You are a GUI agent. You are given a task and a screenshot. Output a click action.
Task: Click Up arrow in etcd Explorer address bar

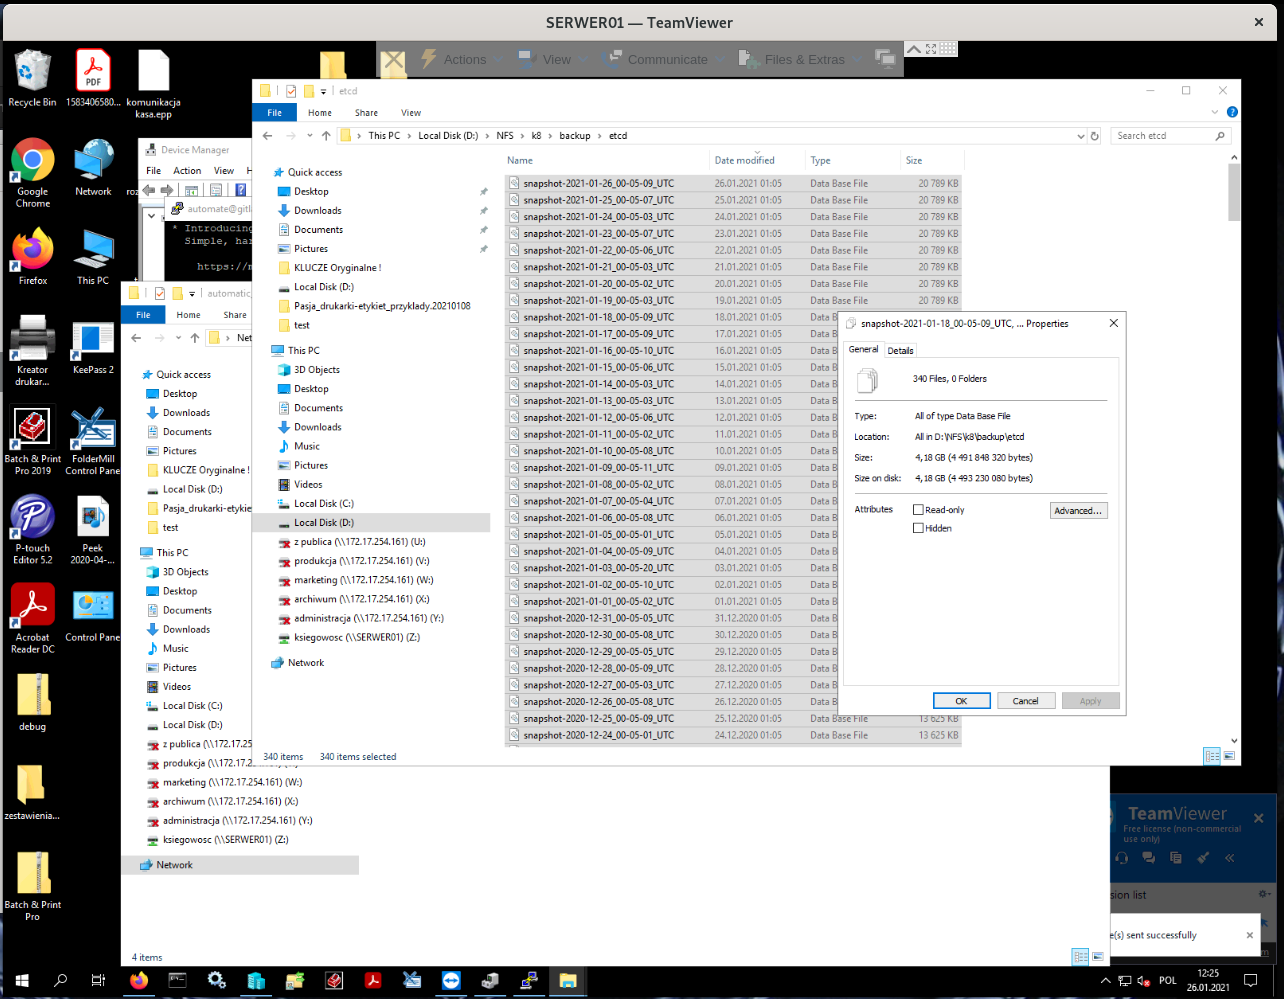point(326,136)
